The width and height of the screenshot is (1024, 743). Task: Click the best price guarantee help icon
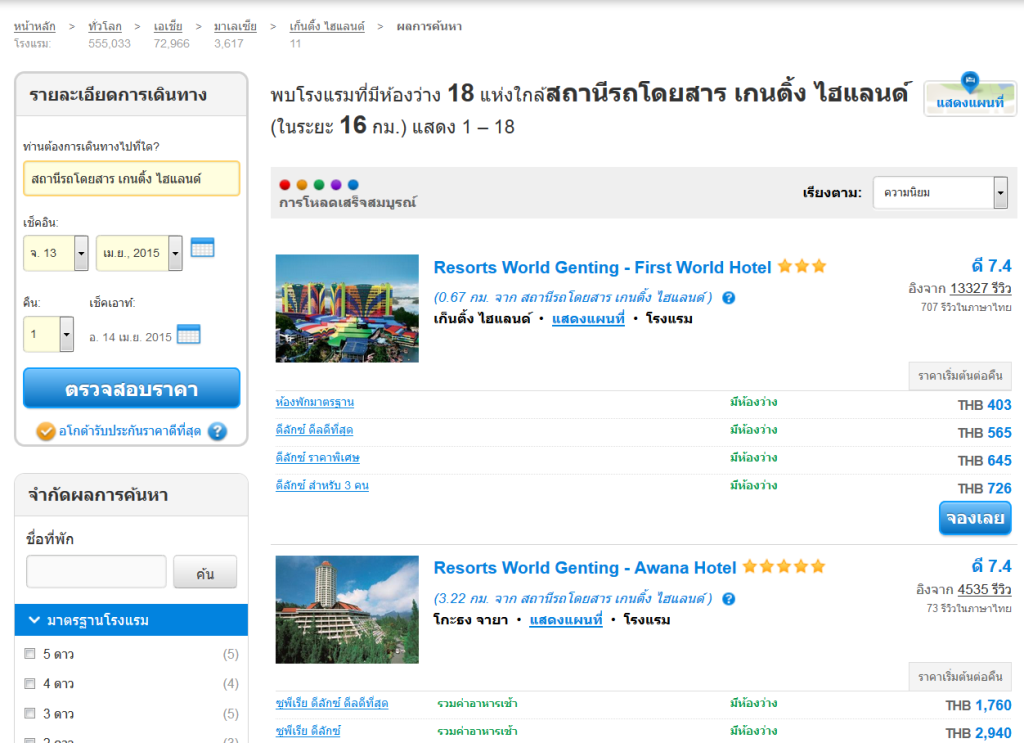[x=217, y=432]
